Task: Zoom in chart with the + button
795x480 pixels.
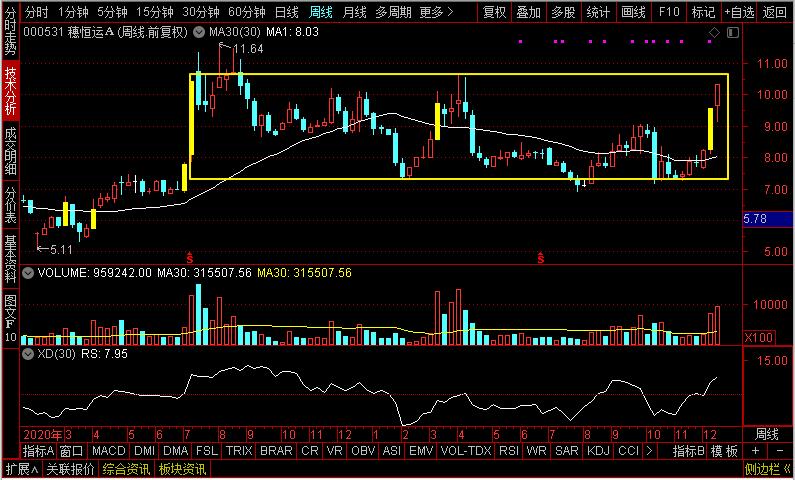Action: tap(755, 451)
